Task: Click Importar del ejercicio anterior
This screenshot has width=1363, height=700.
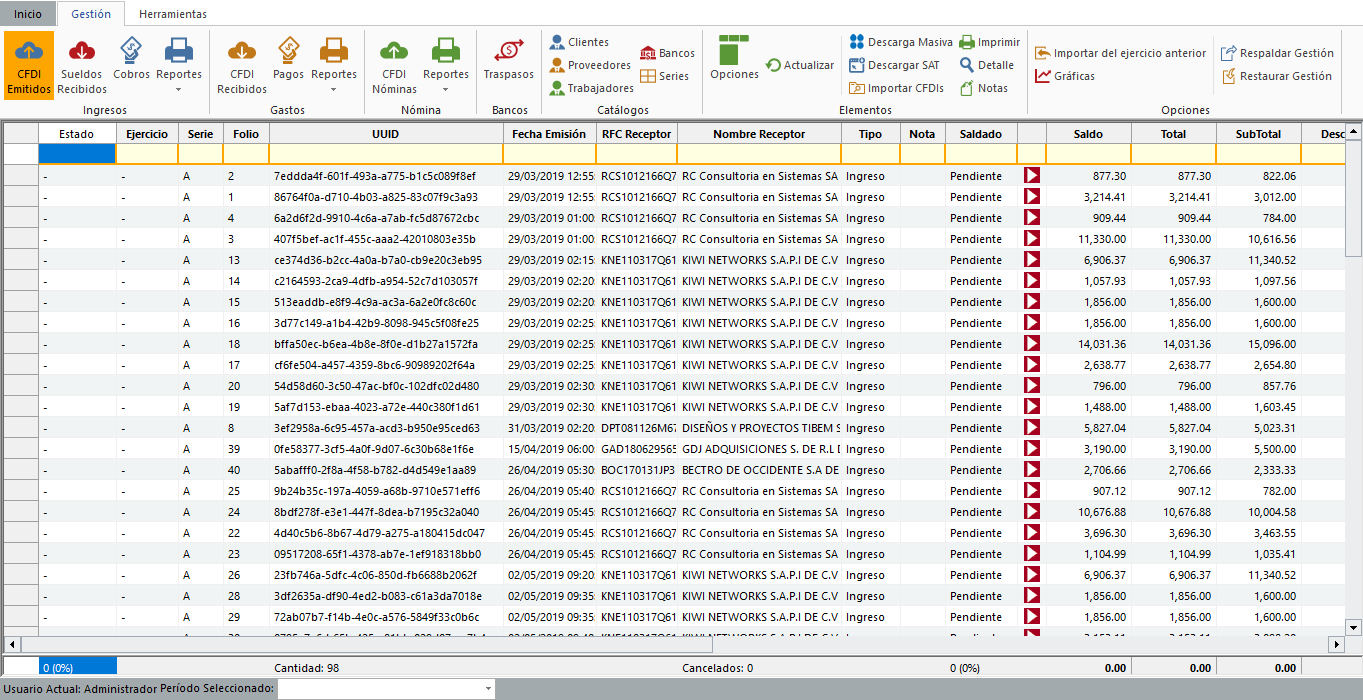Action: tap(1121, 53)
